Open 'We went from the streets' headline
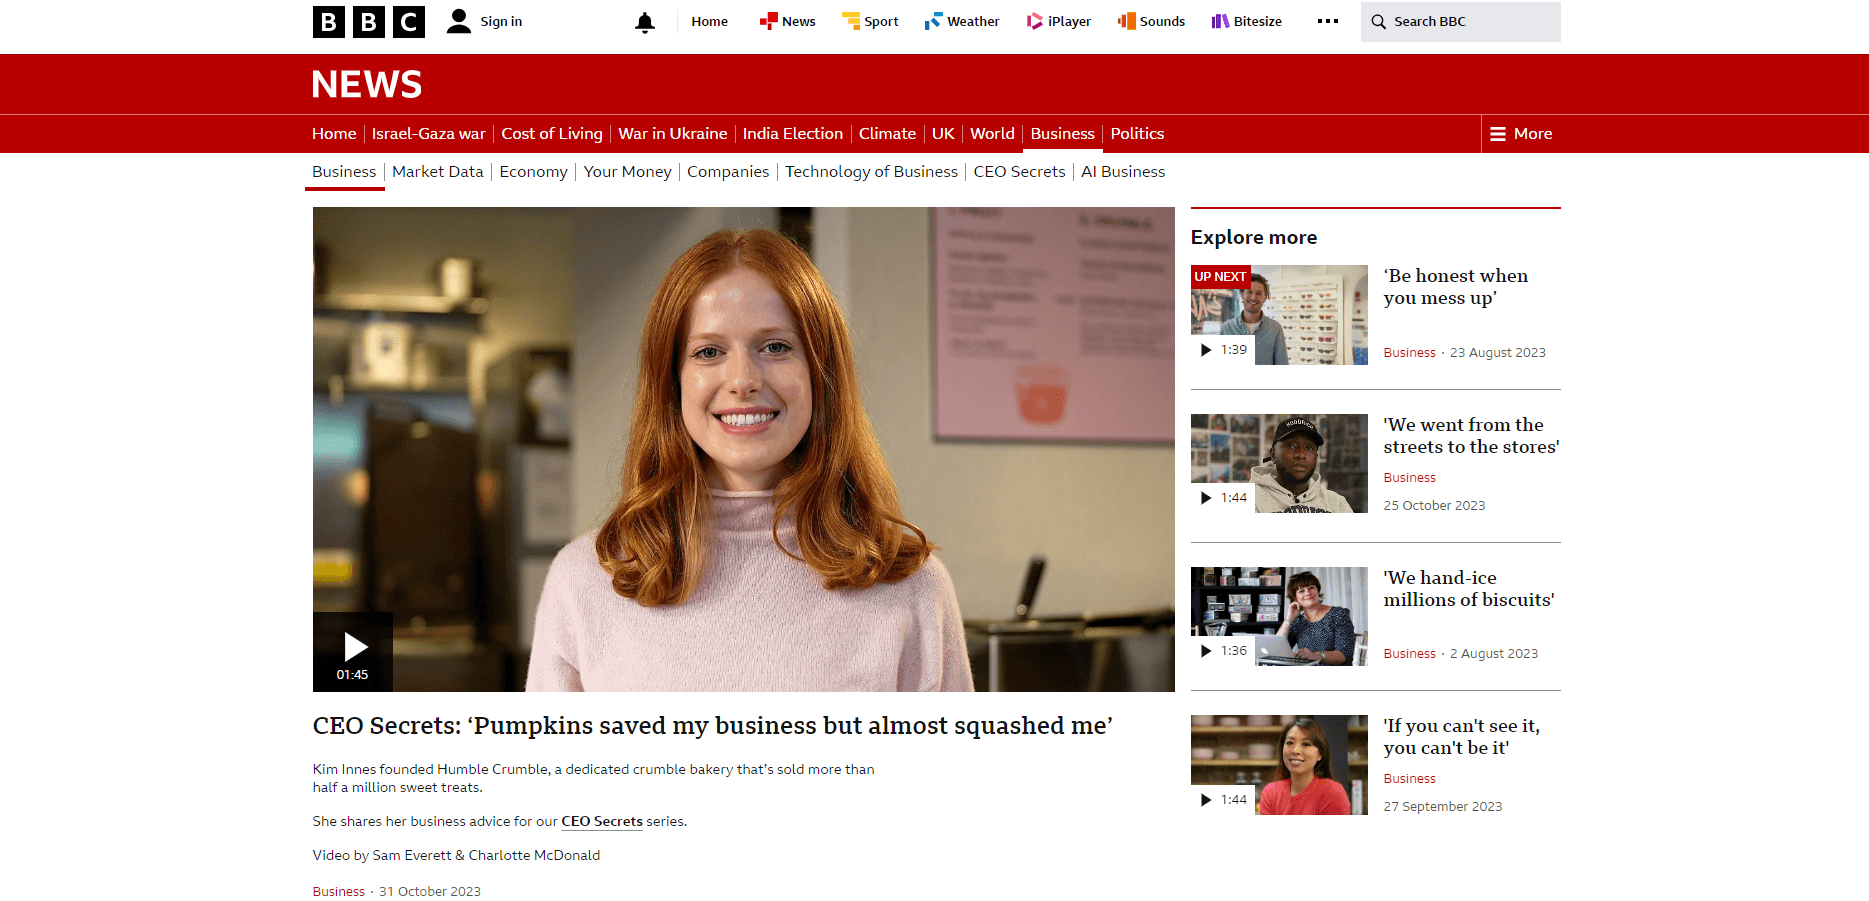 point(1471,436)
